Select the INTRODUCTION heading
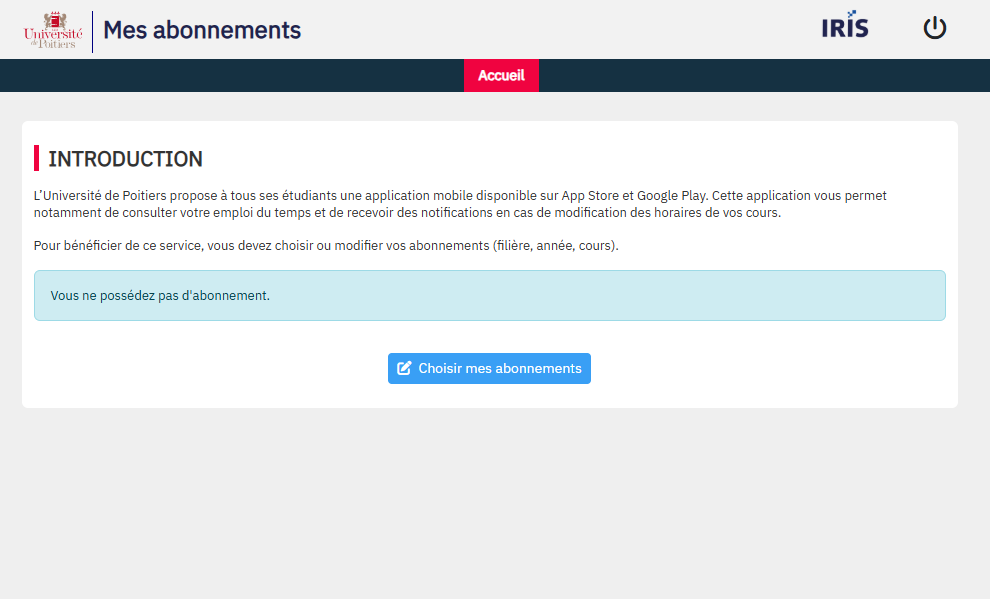This screenshot has width=990, height=599. (125, 159)
